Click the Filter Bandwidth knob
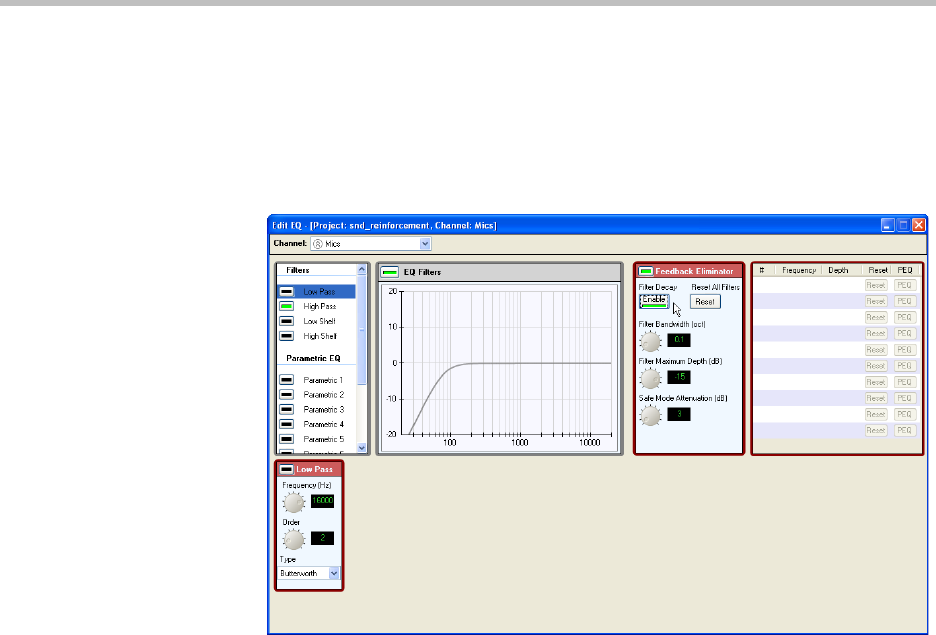The image size is (936, 635). coord(650,340)
